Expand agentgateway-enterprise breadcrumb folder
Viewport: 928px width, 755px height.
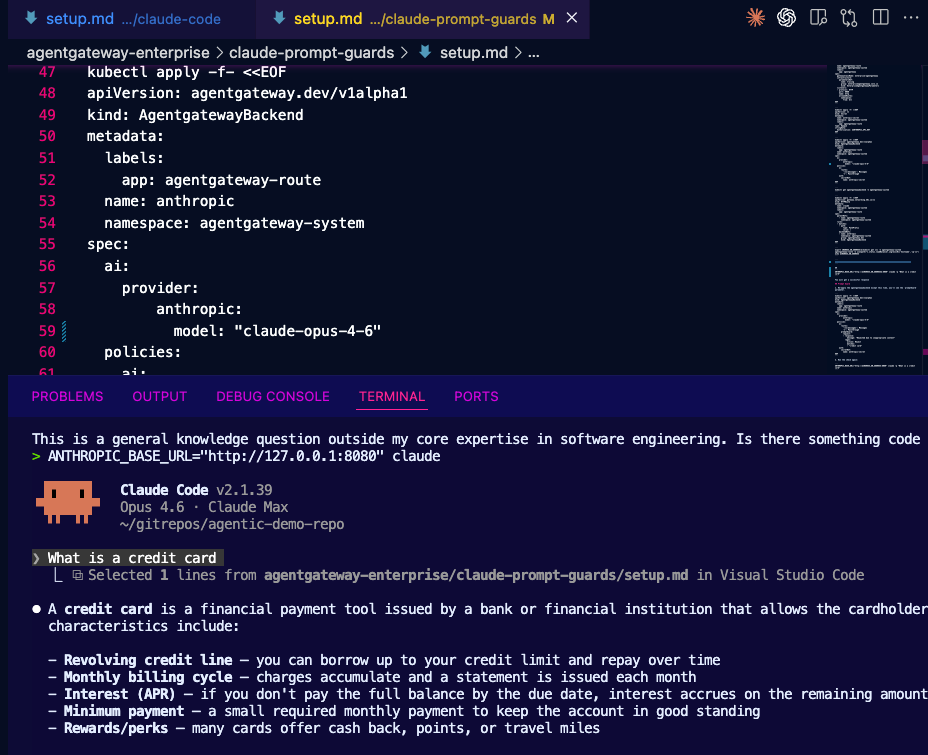click(x=117, y=53)
